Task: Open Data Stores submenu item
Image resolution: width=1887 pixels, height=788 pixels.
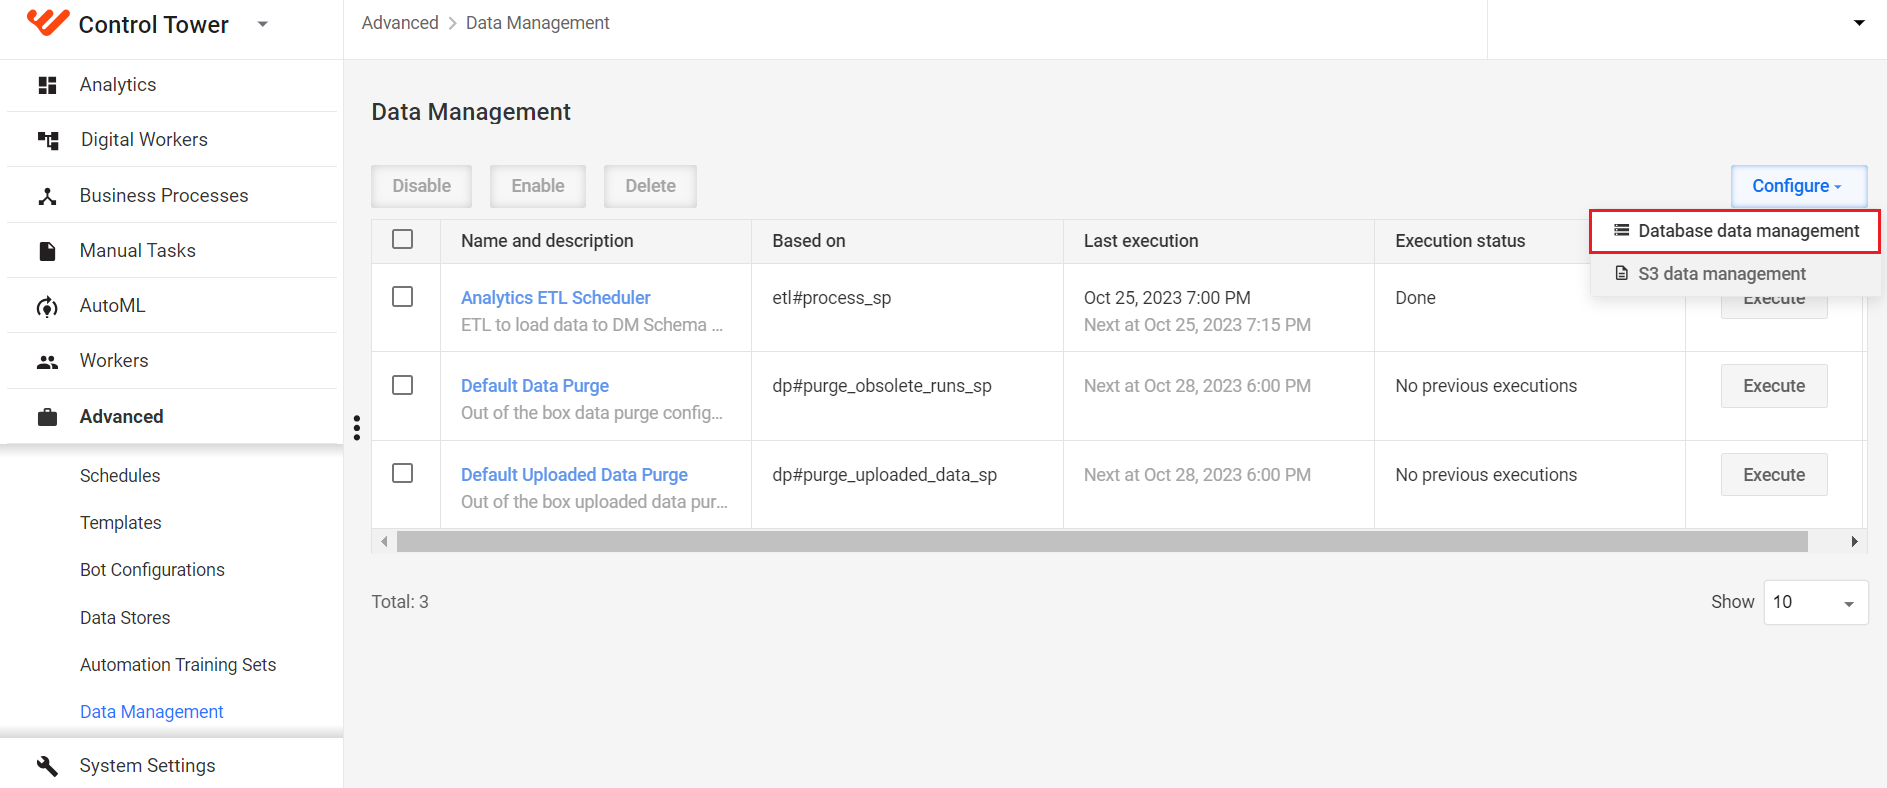Action: (x=125, y=618)
